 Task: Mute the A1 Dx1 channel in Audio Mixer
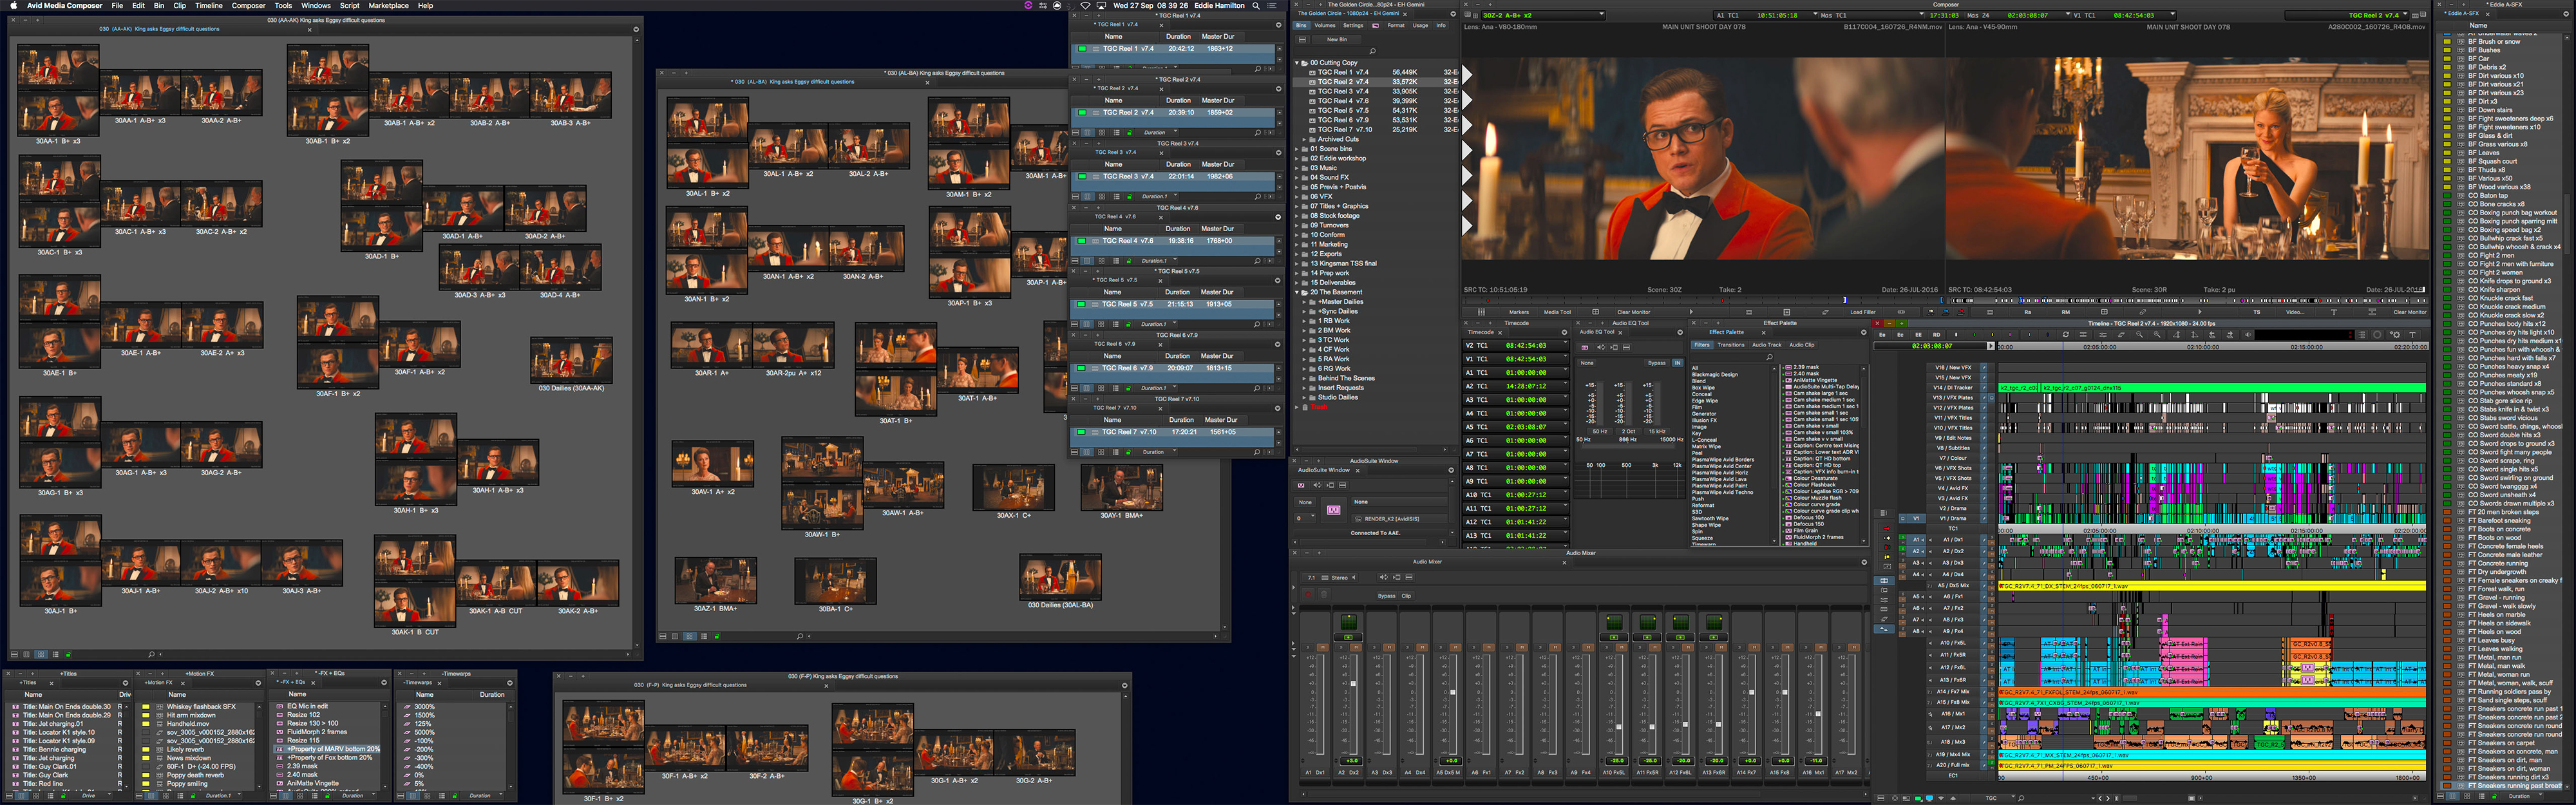[1323, 648]
